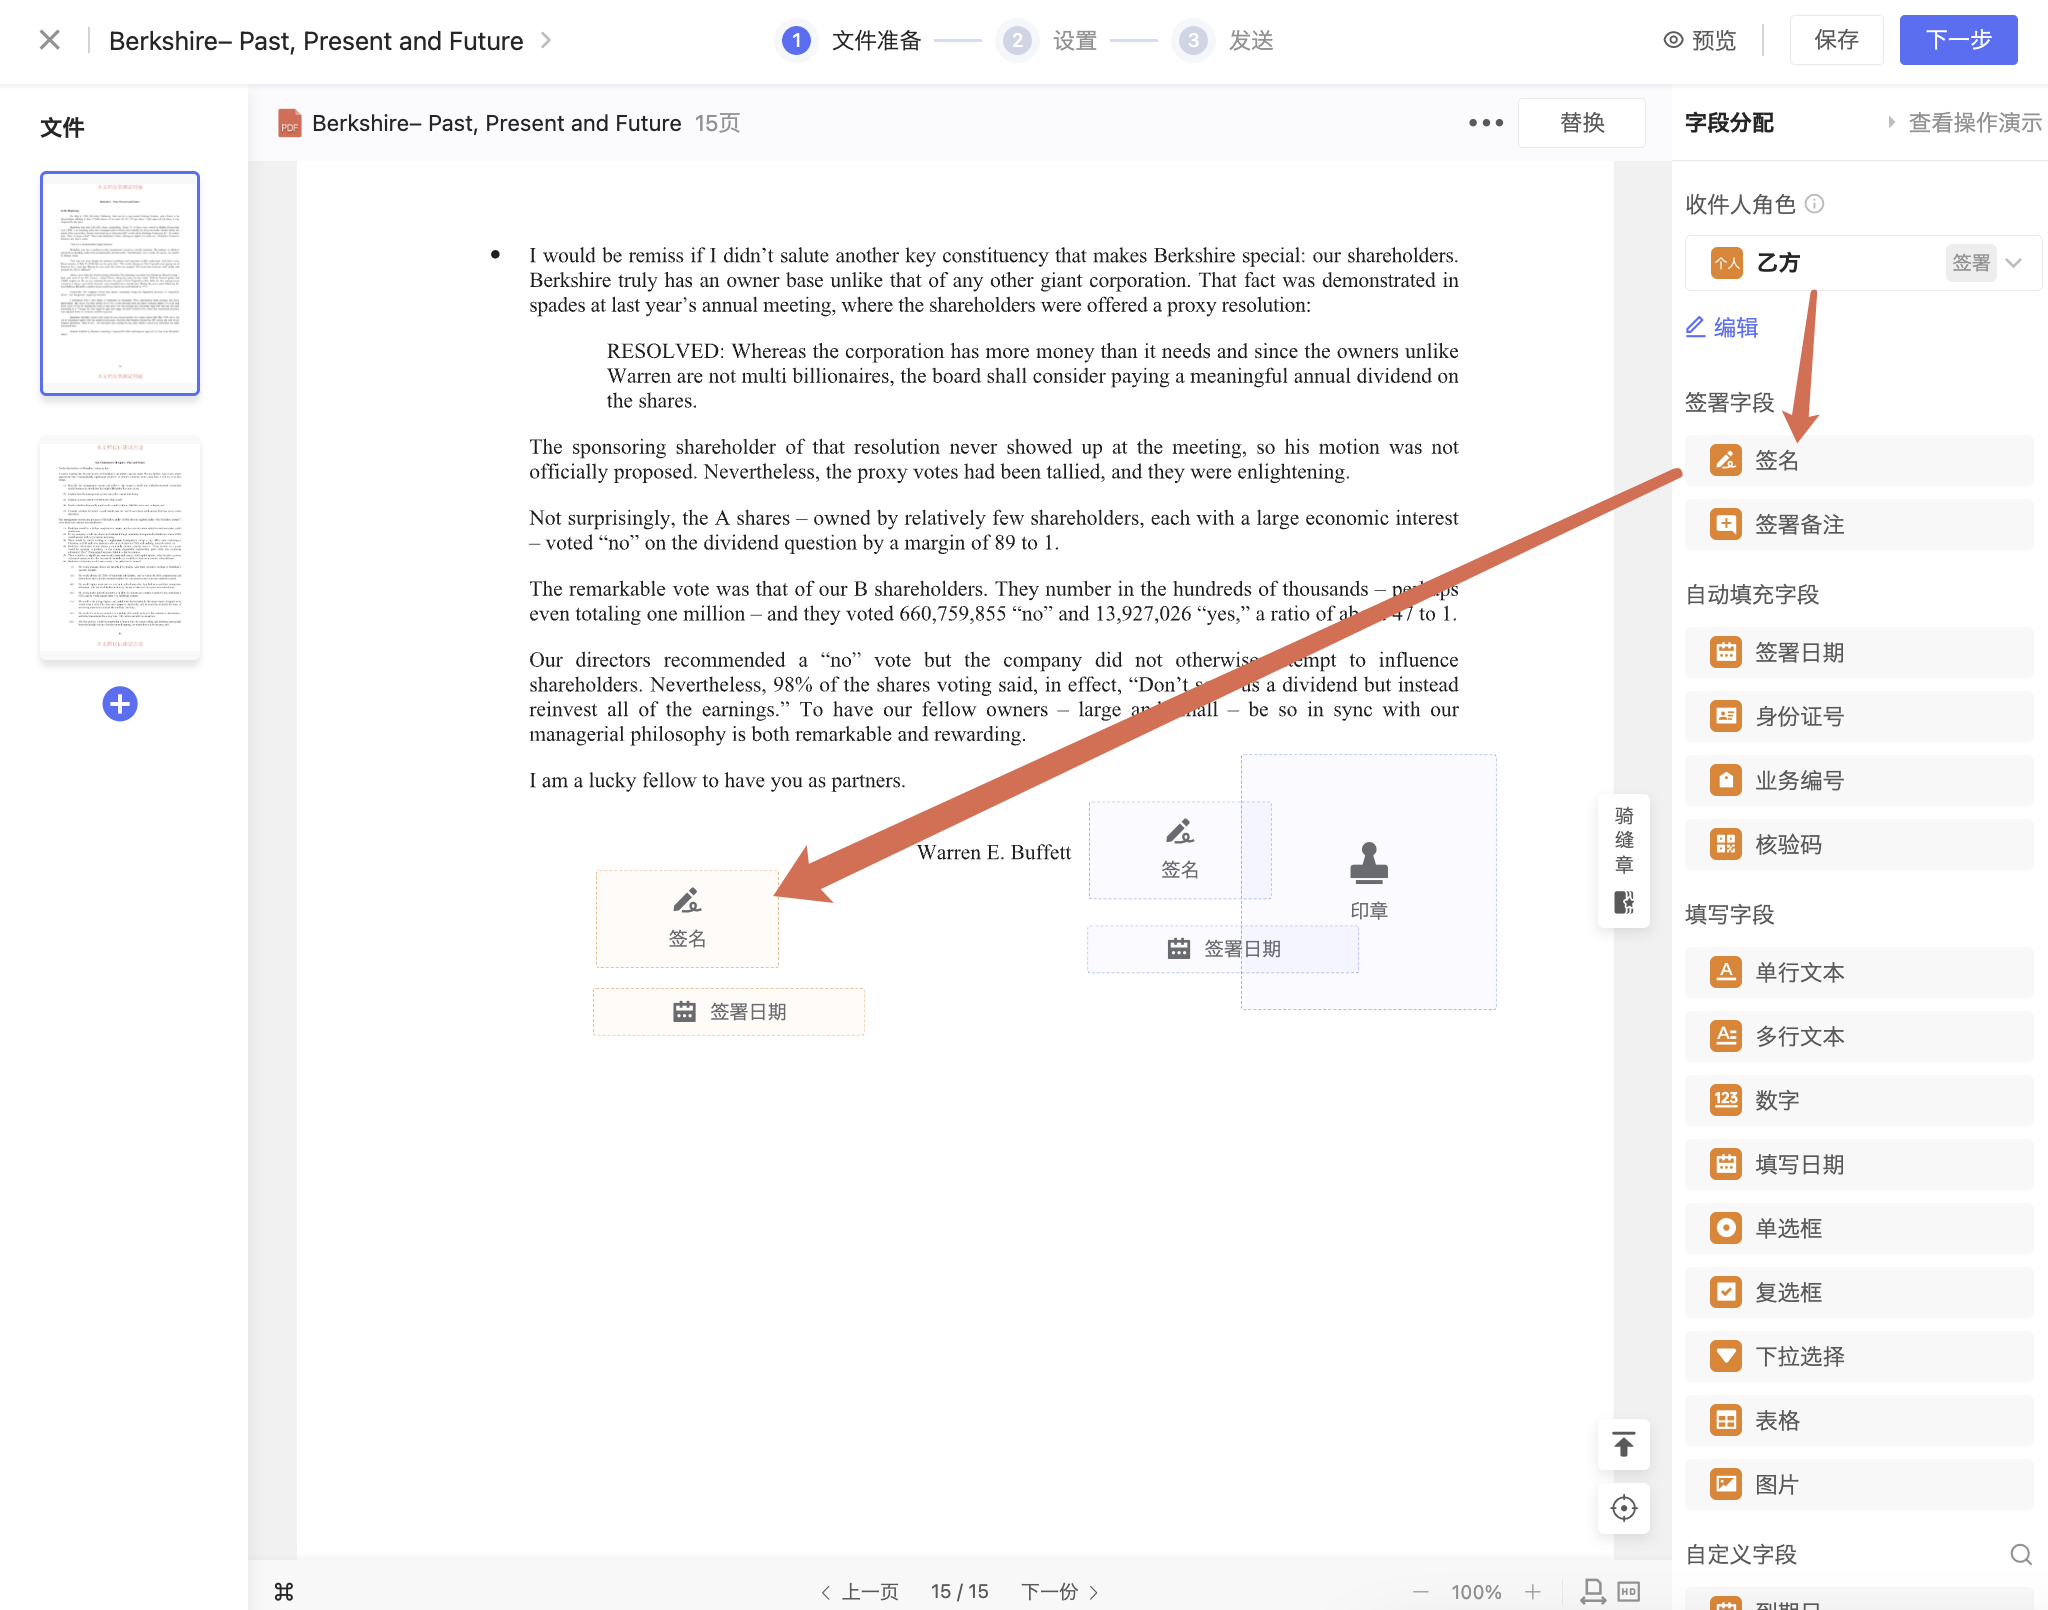Viewport: 2048px width, 1610px height.
Task: Click the keyboard shortcuts command icon
Action: 284,1591
